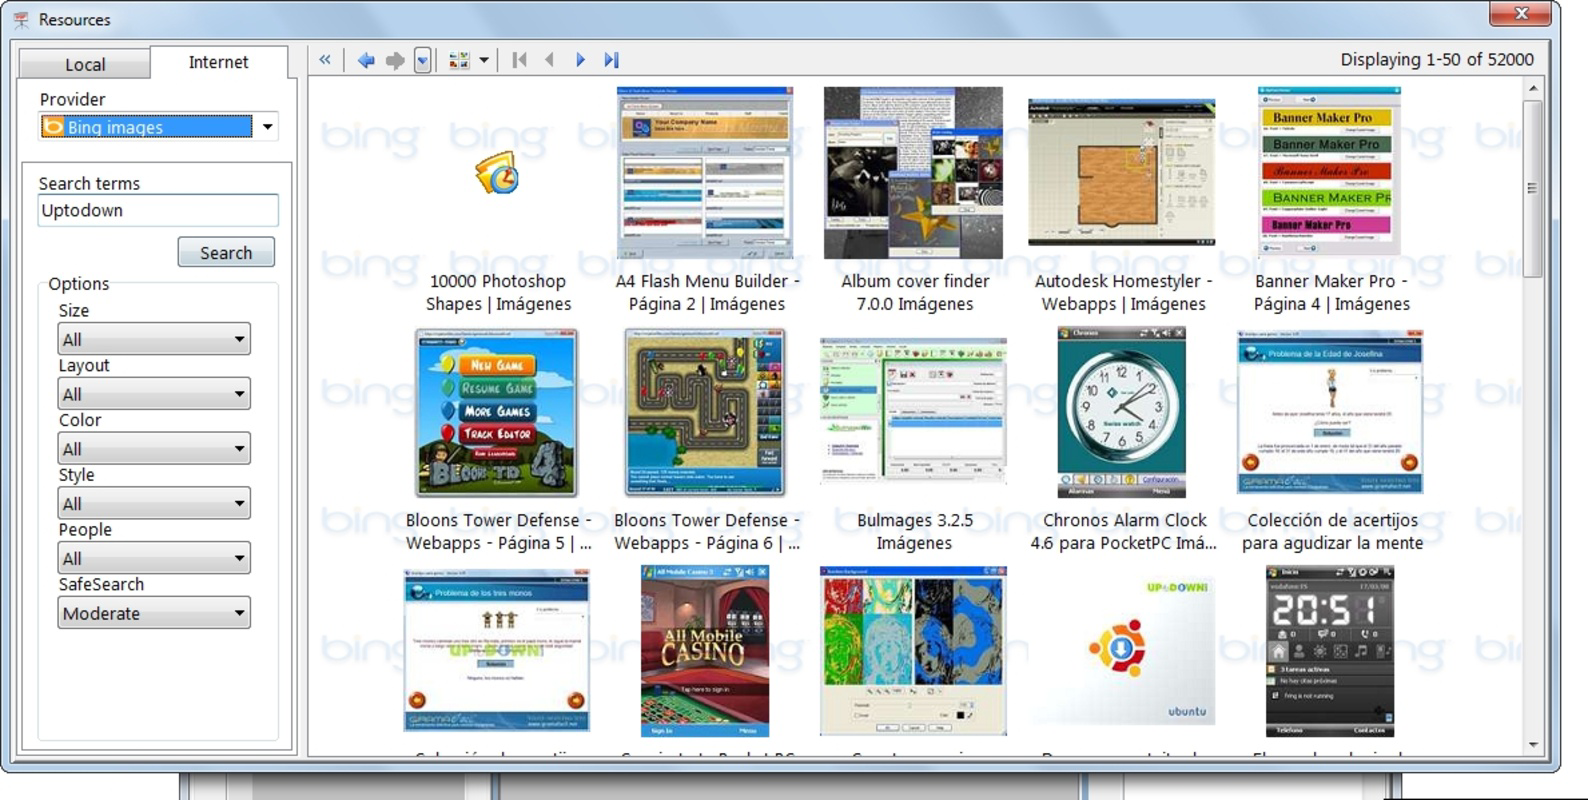Screen dimensions: 1588x800
Task: Click the Resources window icon
Action: click(21, 19)
